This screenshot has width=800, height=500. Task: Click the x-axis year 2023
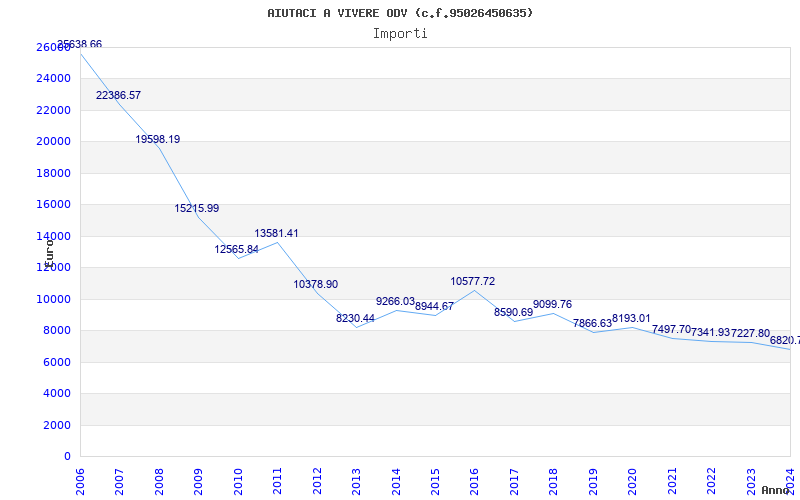tap(751, 481)
